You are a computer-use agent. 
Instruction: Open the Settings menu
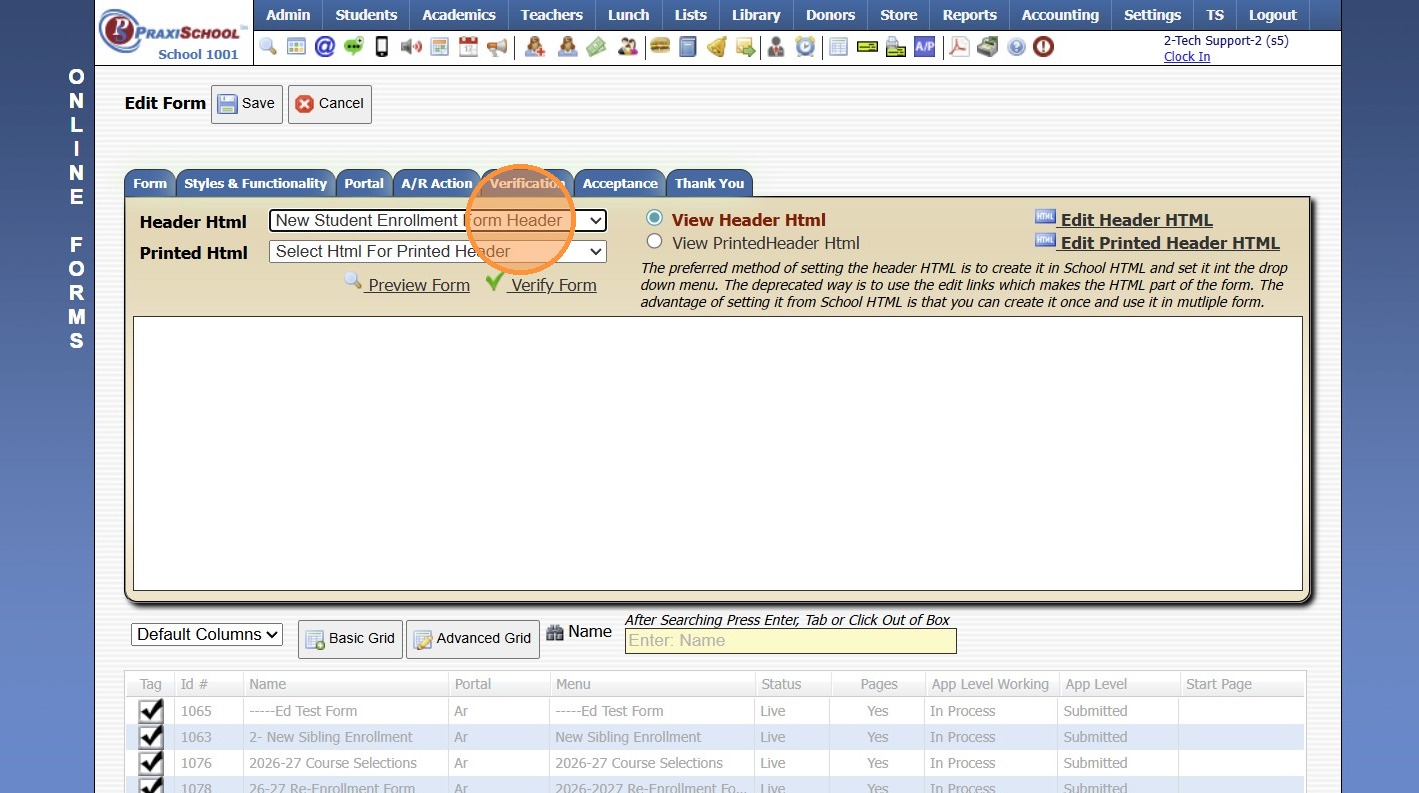coord(1152,15)
